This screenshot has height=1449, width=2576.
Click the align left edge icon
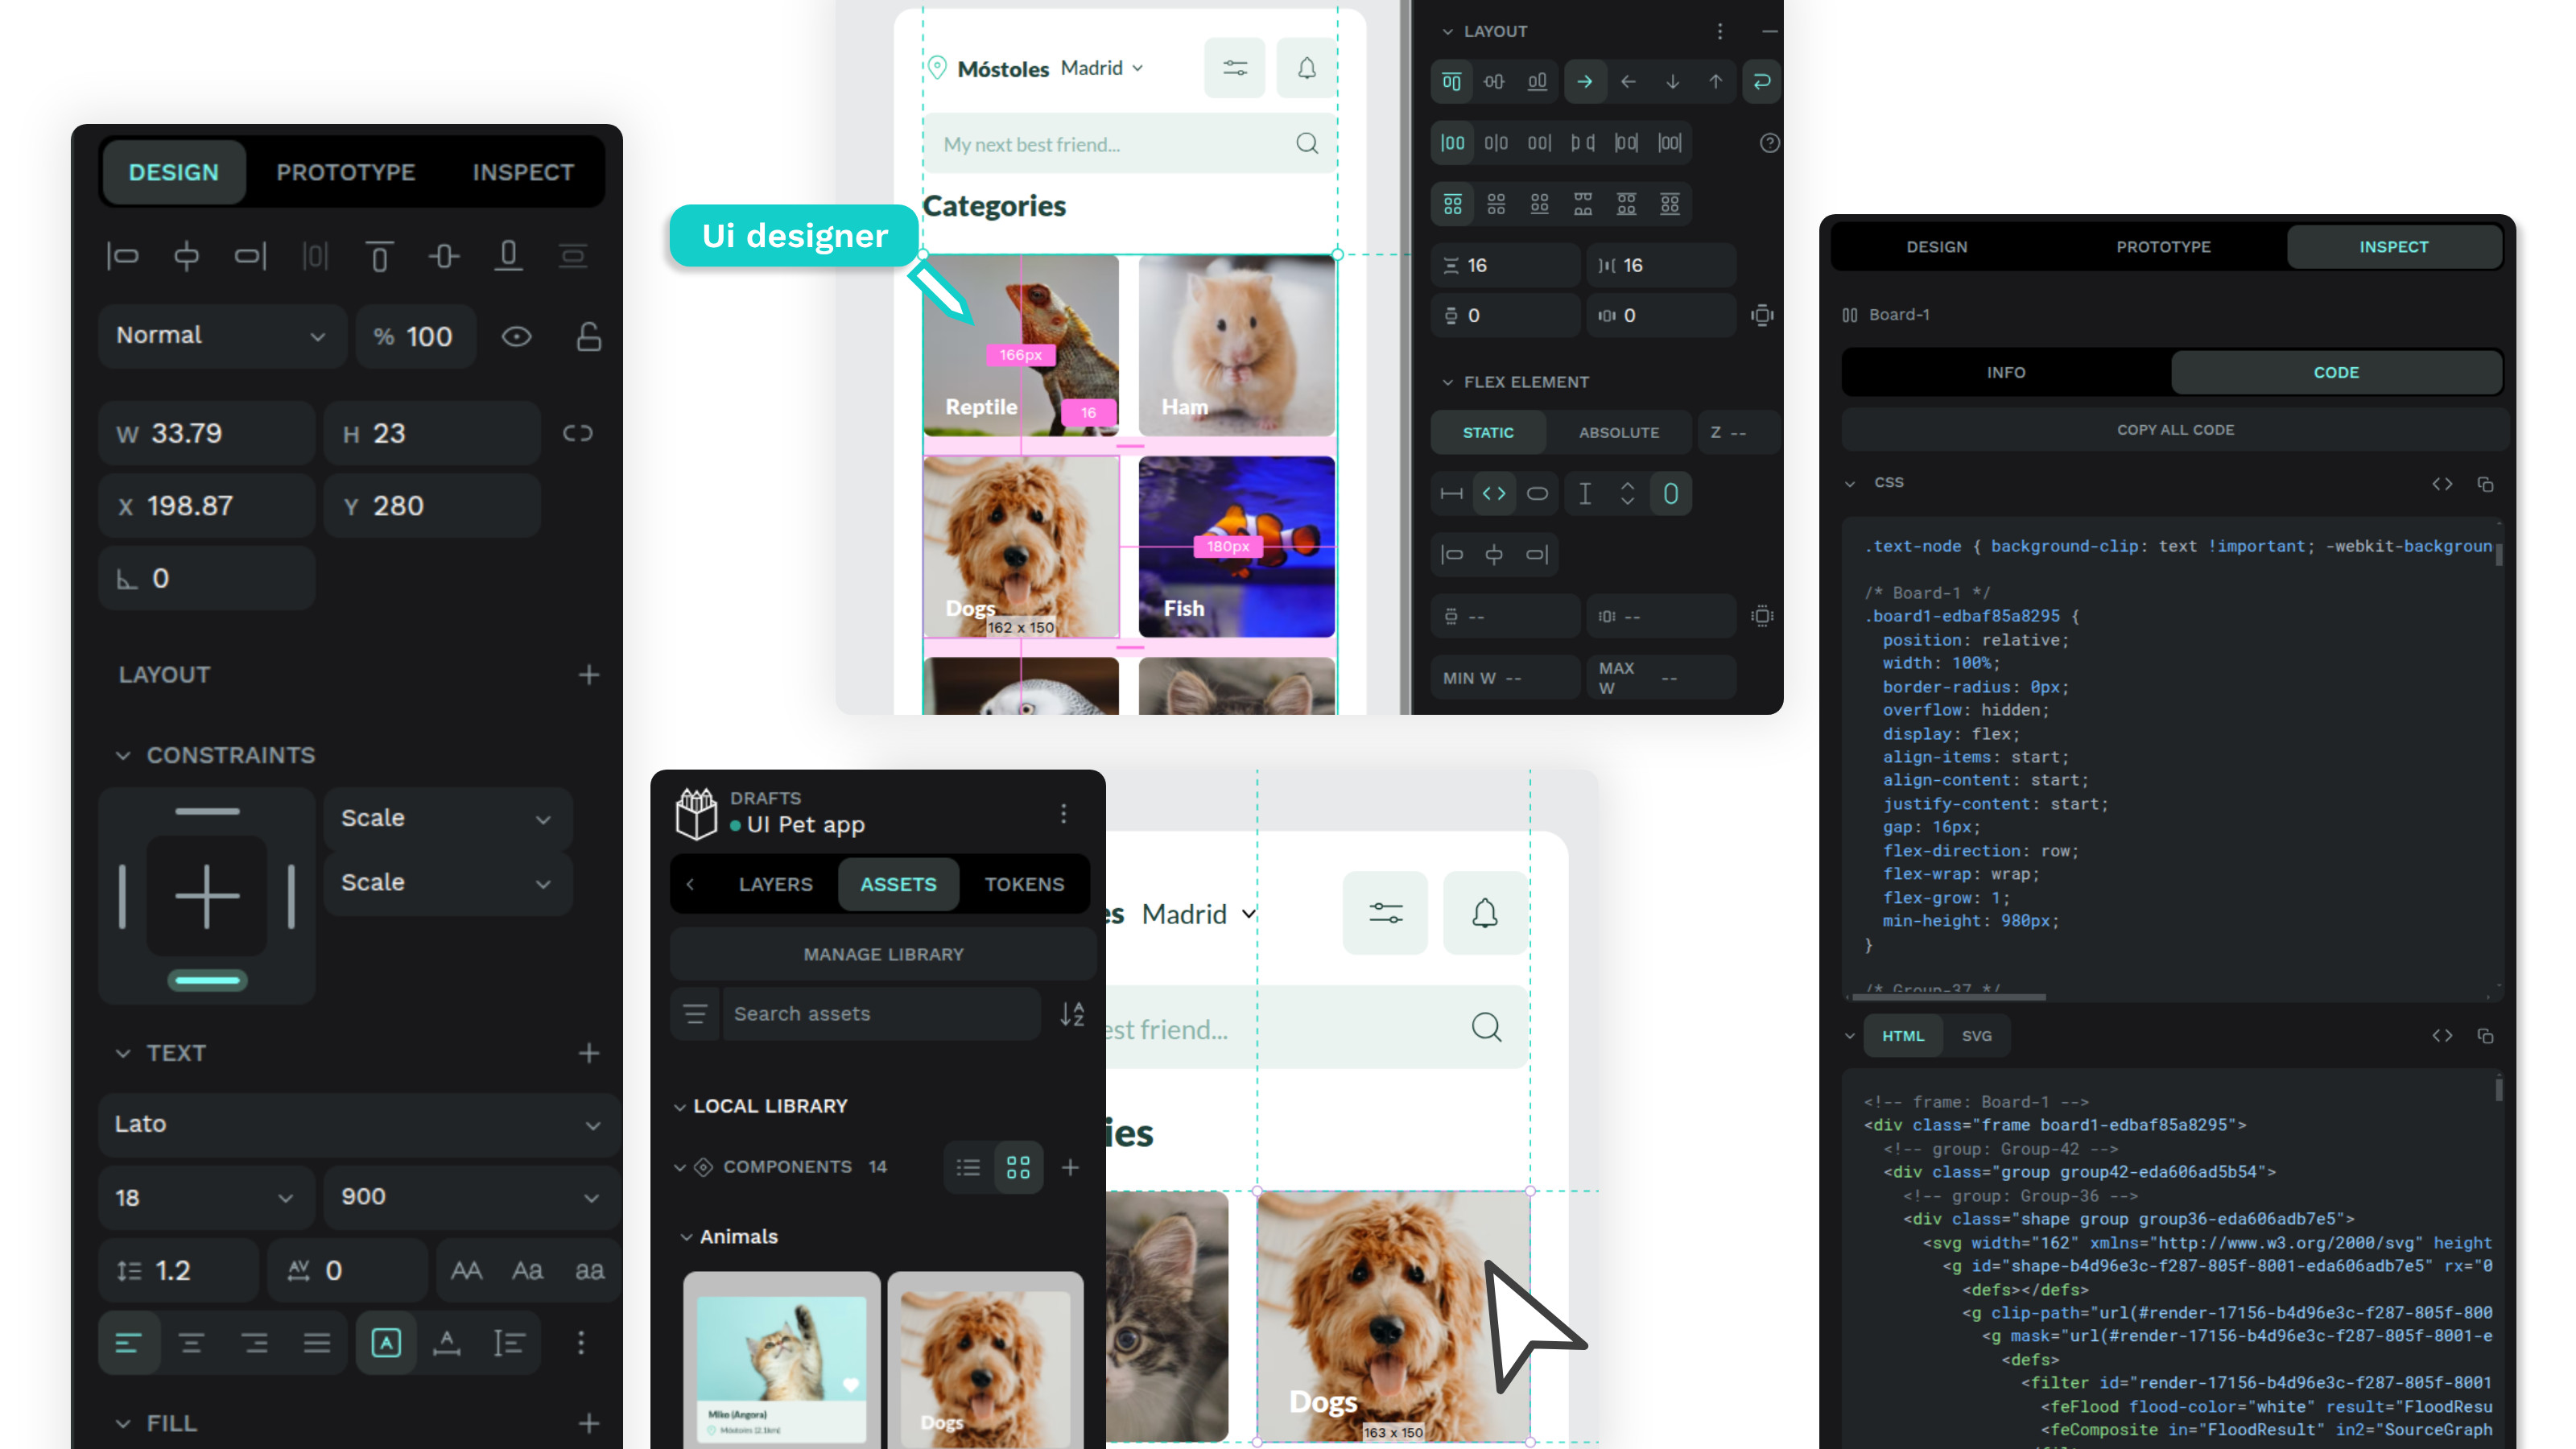point(122,257)
